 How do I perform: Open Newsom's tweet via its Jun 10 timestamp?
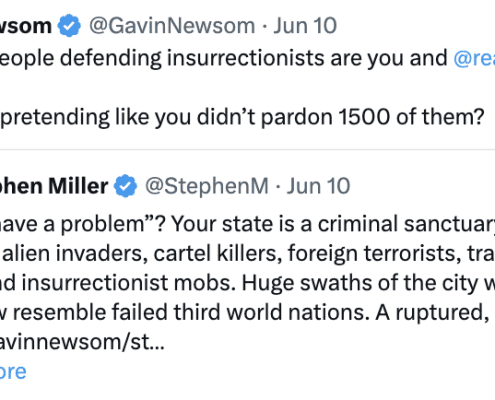305,26
